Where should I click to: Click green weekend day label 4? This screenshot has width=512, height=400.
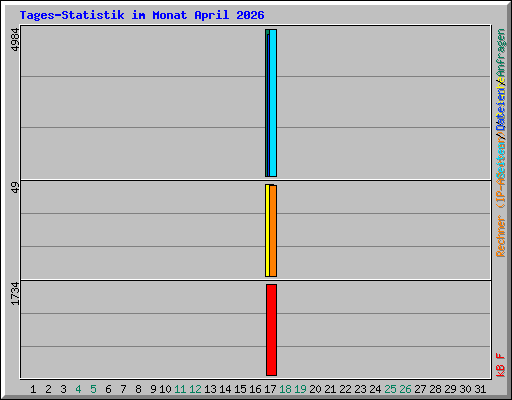pos(78,389)
